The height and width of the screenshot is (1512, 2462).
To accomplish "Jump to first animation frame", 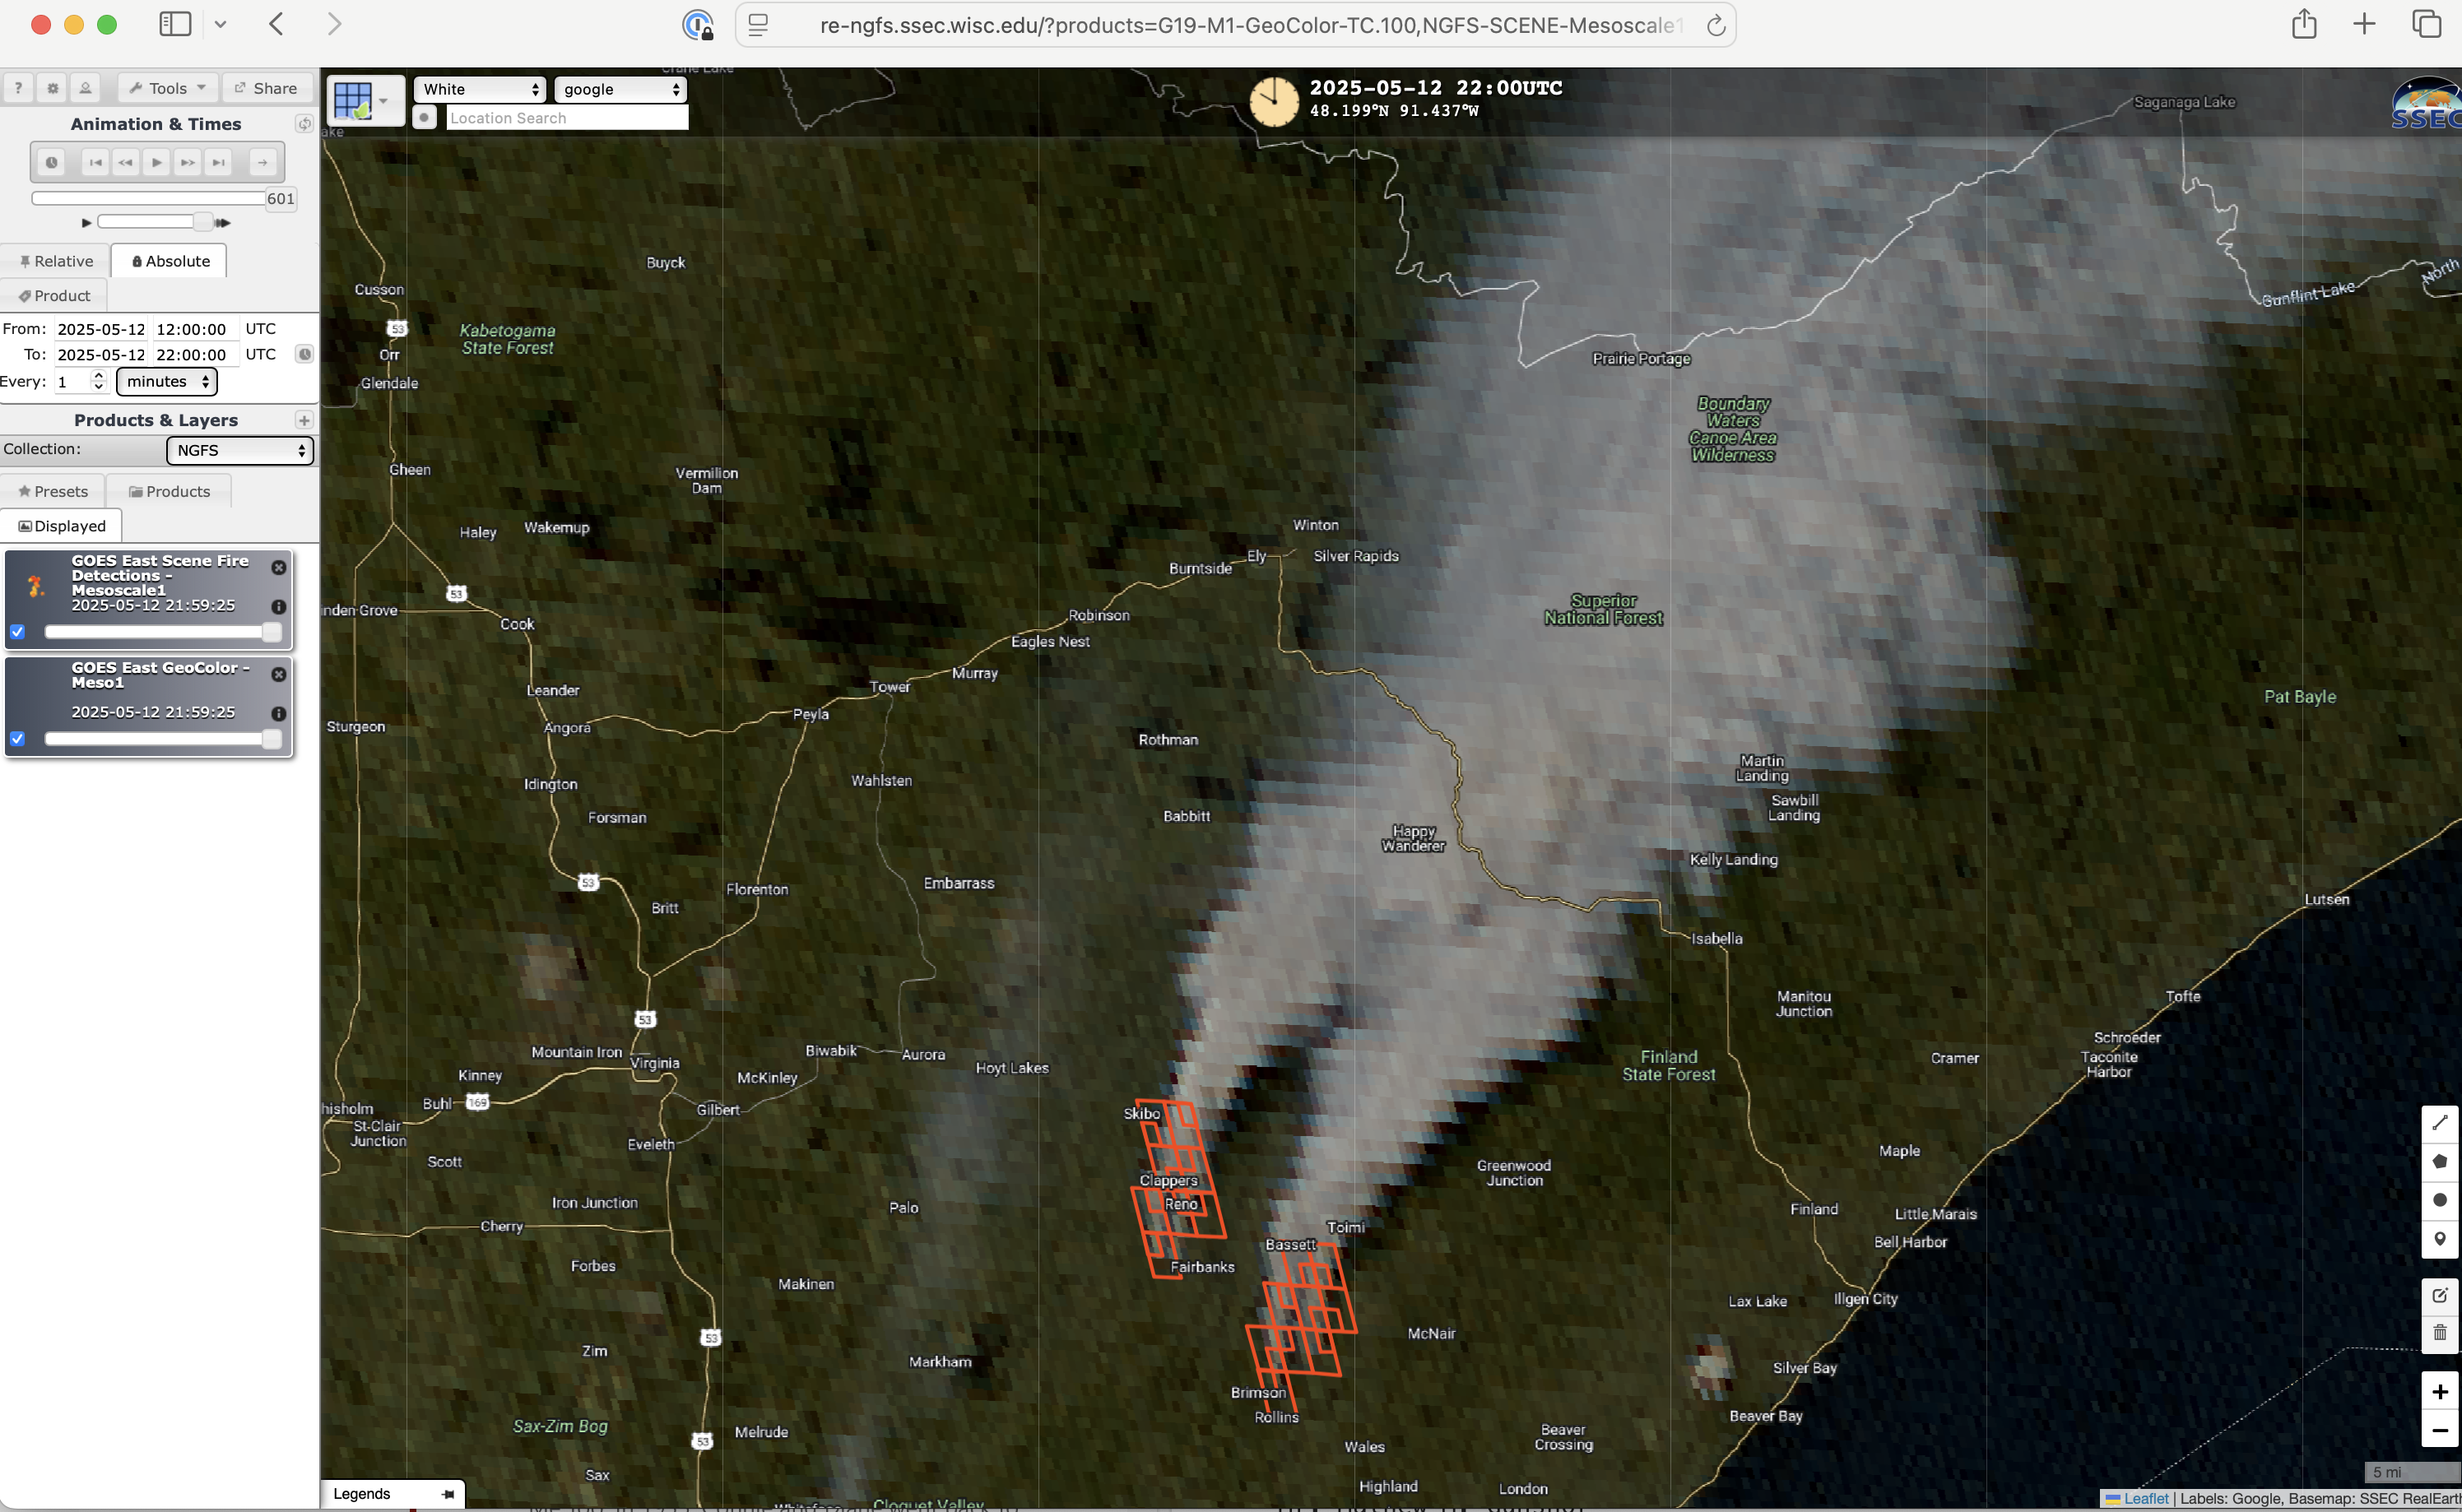I will point(95,162).
